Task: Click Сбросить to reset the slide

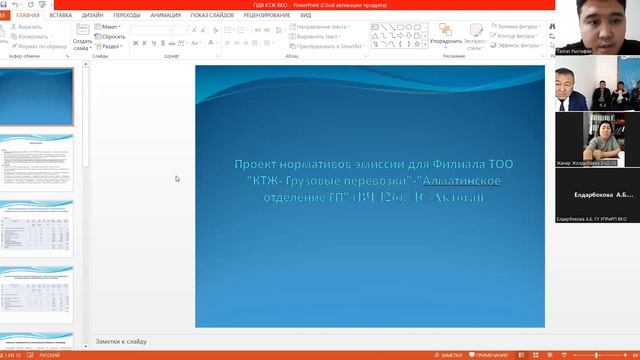Action: tap(110, 36)
